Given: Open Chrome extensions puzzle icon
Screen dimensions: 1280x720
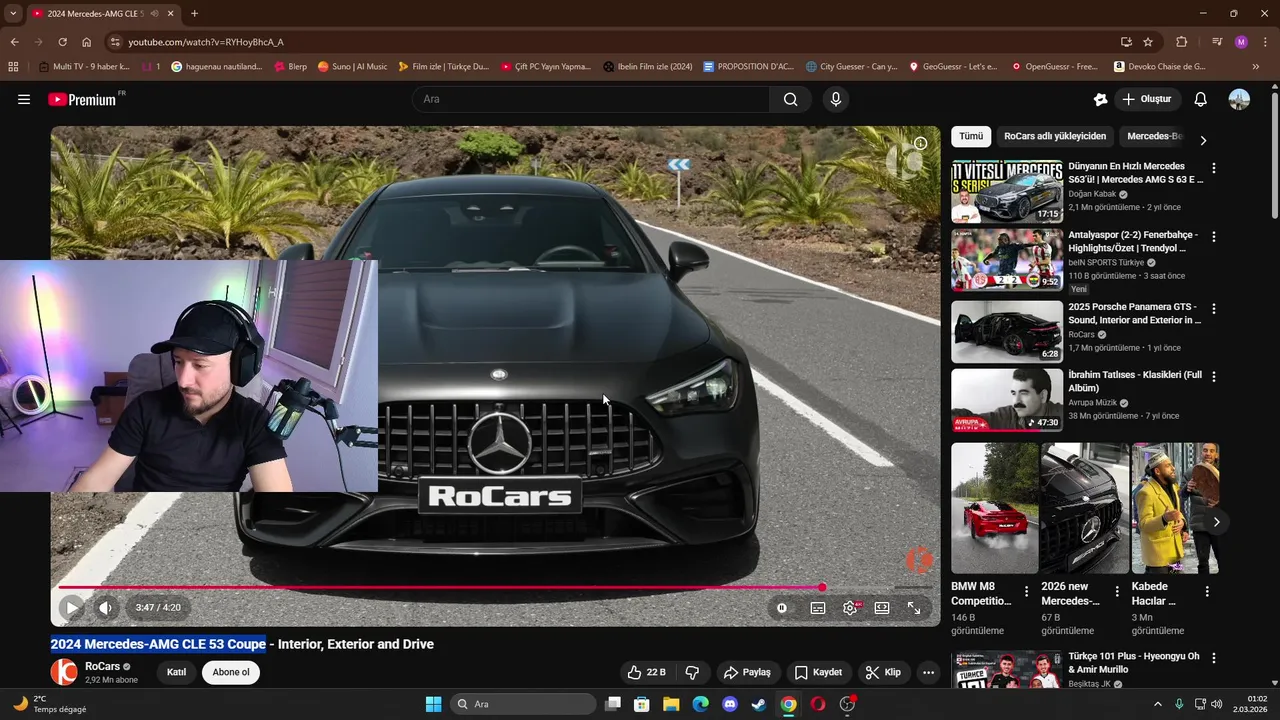Looking at the screenshot, I should (1181, 42).
